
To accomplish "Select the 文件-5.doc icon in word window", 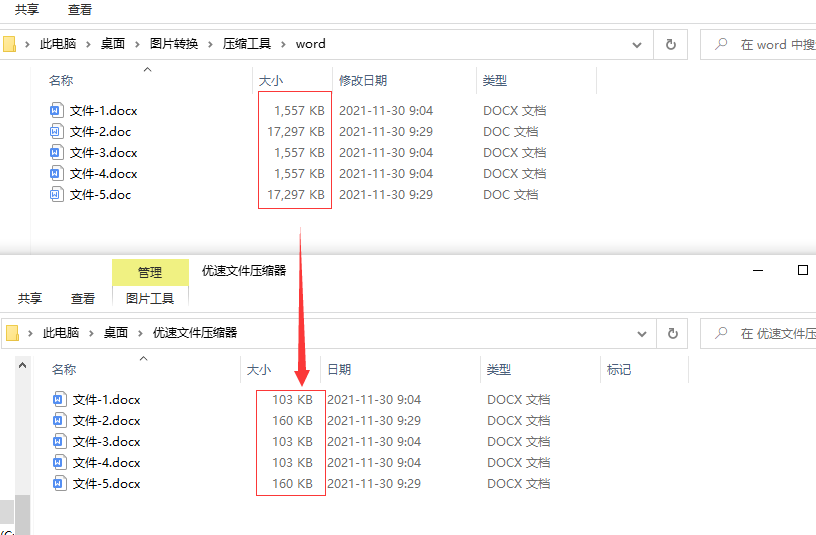I will (x=56, y=195).
